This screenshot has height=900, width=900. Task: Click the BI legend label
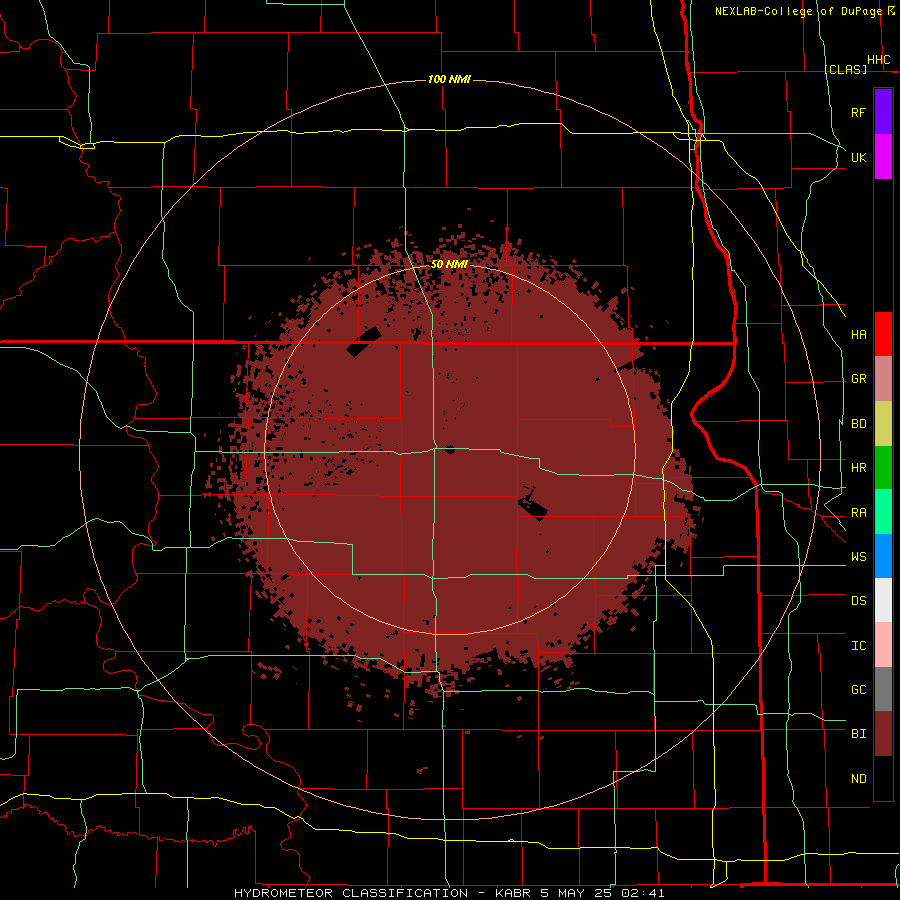click(858, 734)
